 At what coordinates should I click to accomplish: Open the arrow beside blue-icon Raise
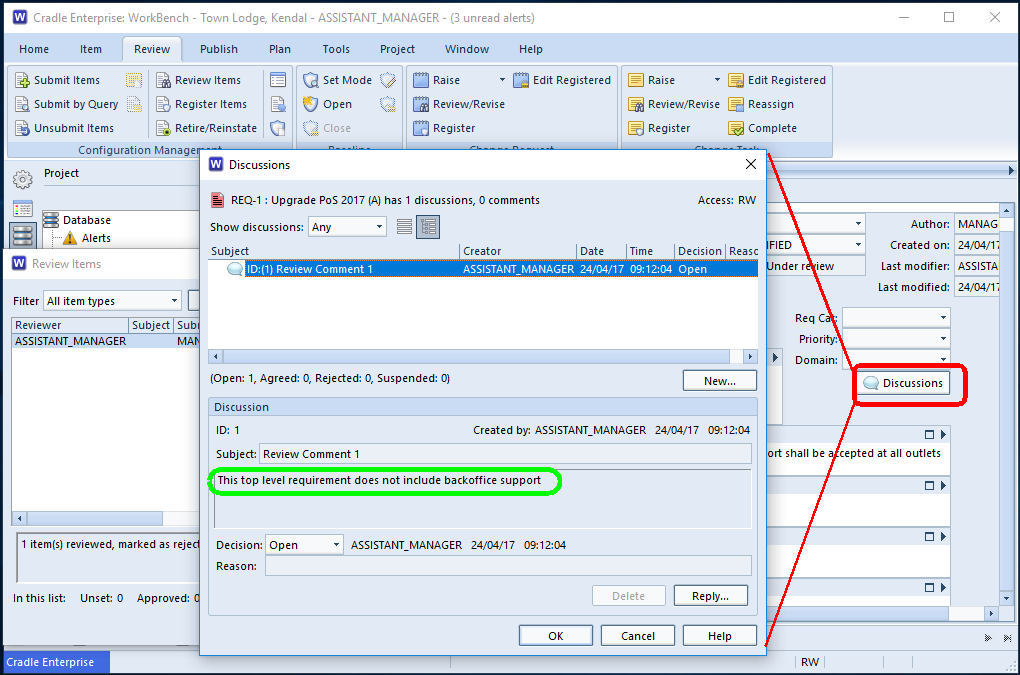pyautogui.click(x=502, y=80)
